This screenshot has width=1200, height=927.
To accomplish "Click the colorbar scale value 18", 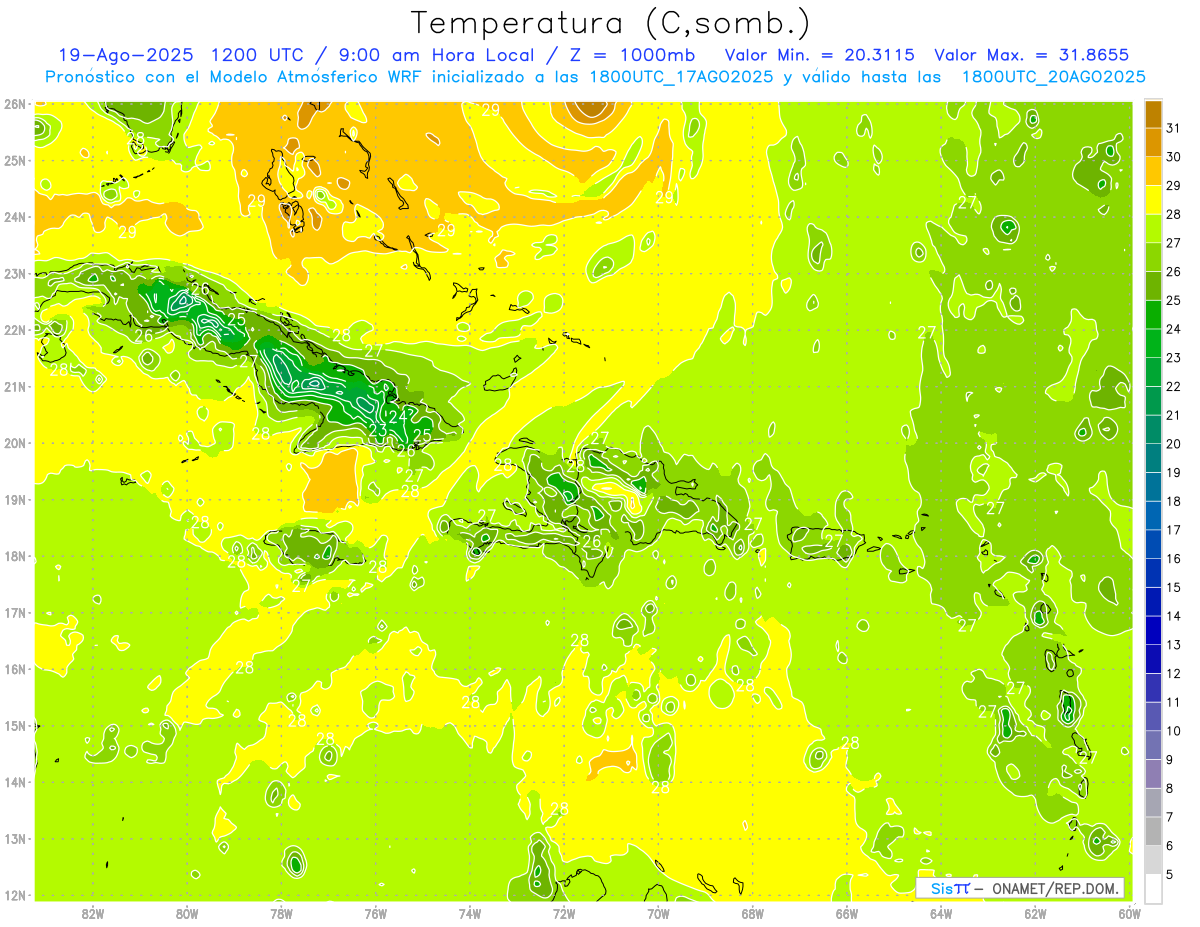I will point(1173,501).
